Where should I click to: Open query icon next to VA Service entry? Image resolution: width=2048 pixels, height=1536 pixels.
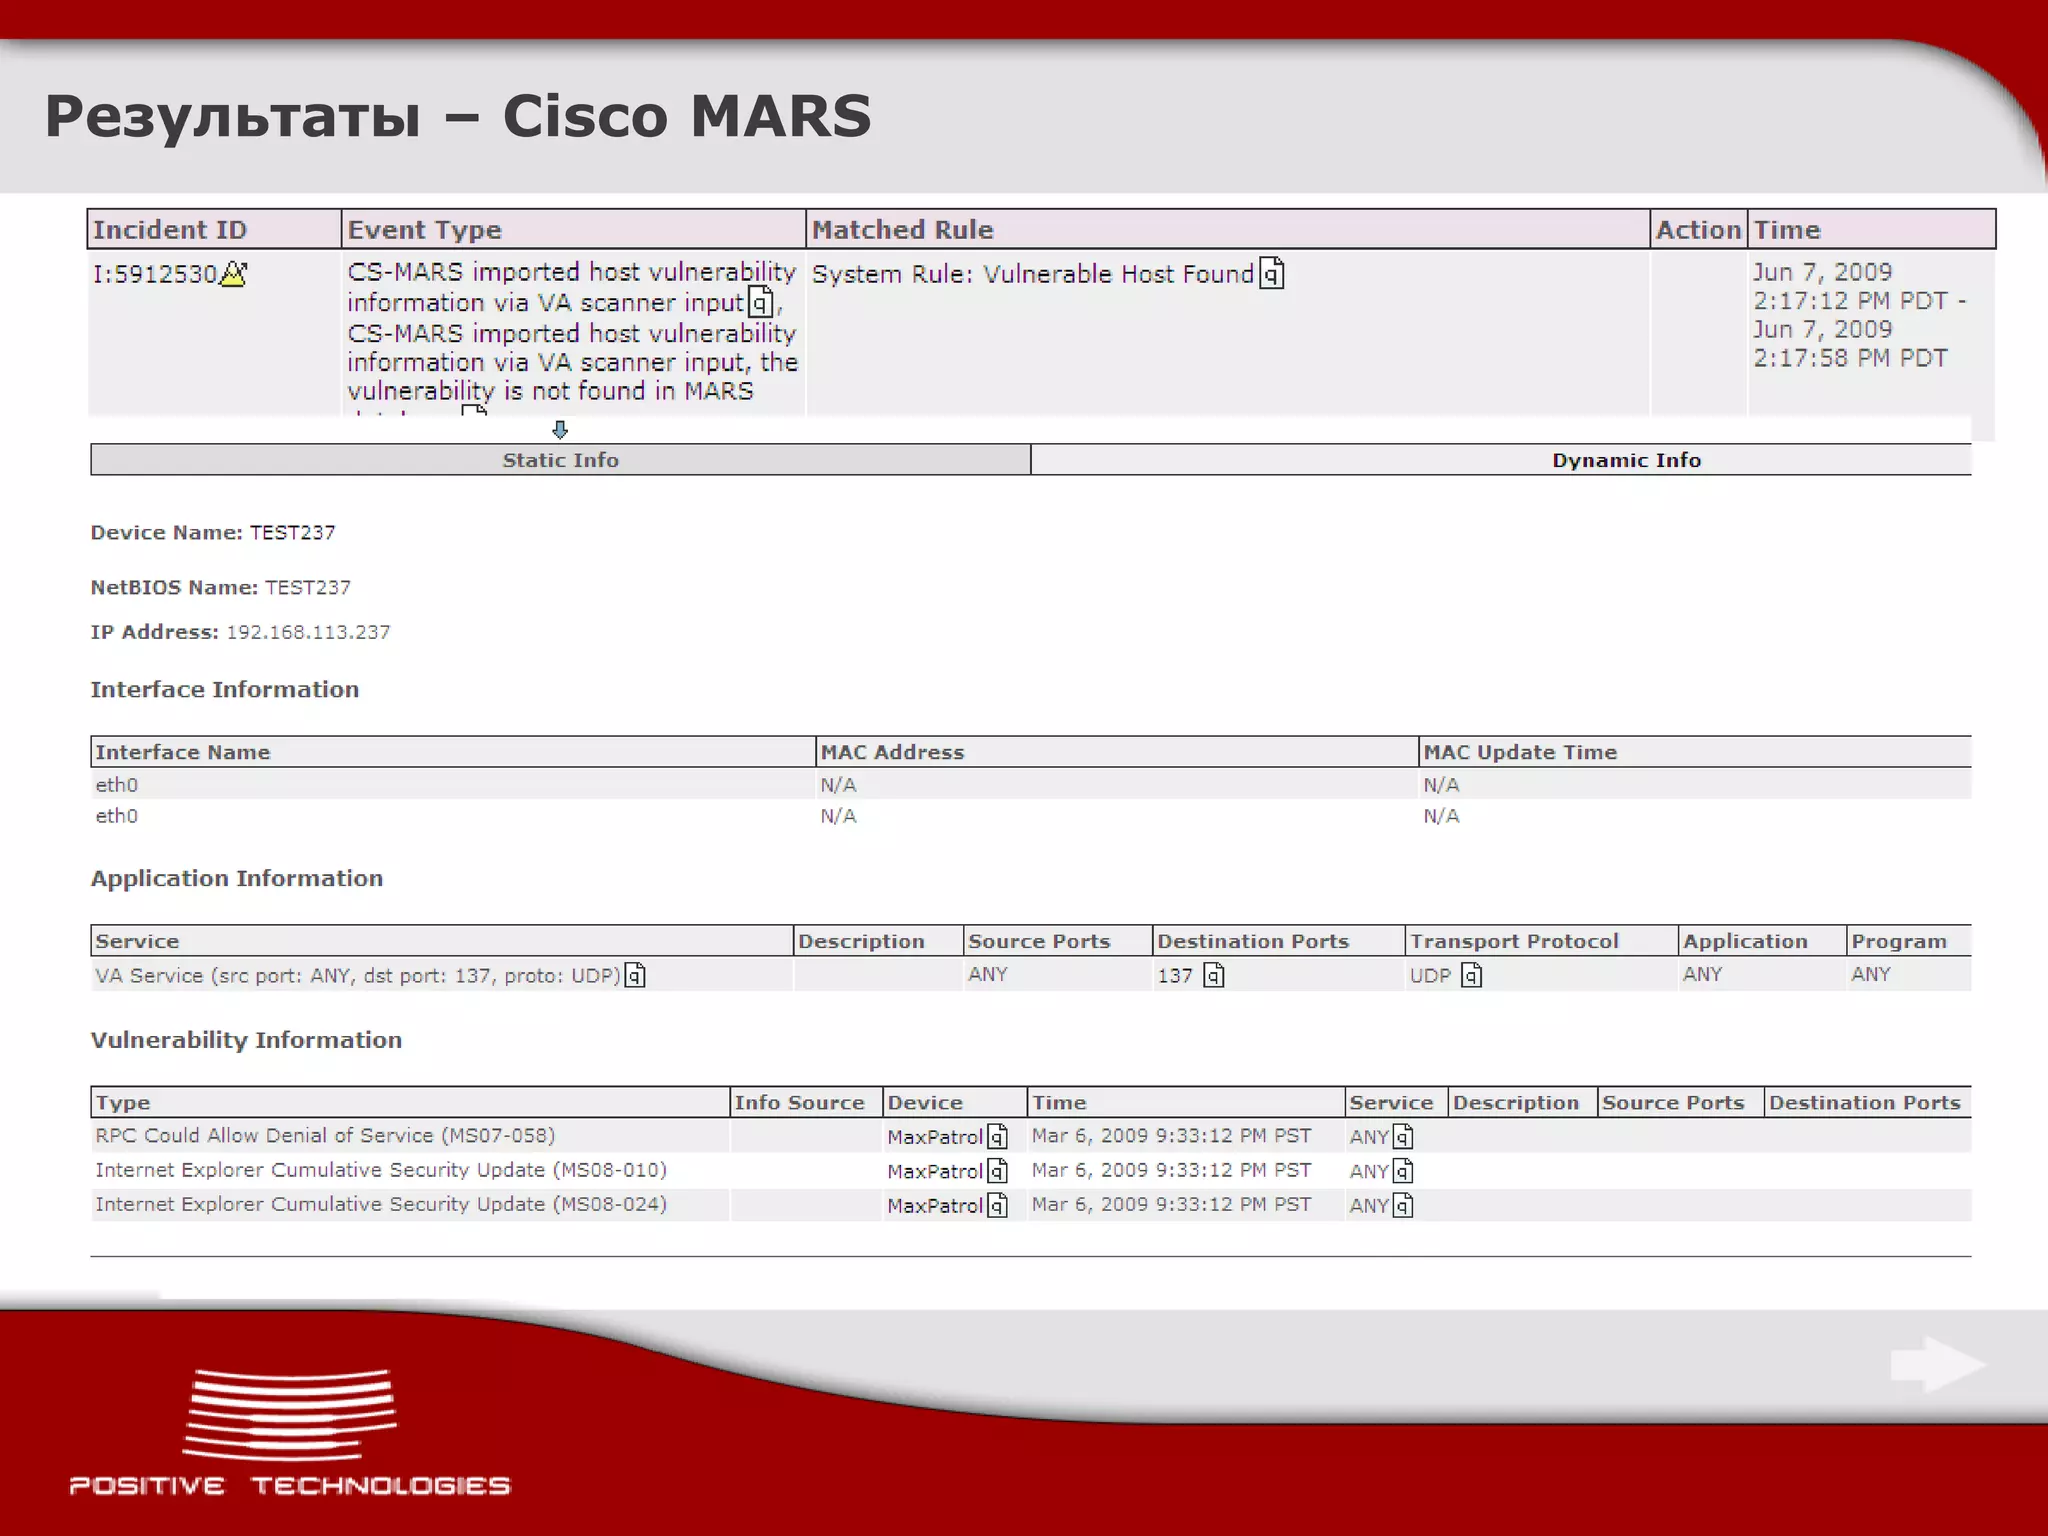pyautogui.click(x=635, y=975)
